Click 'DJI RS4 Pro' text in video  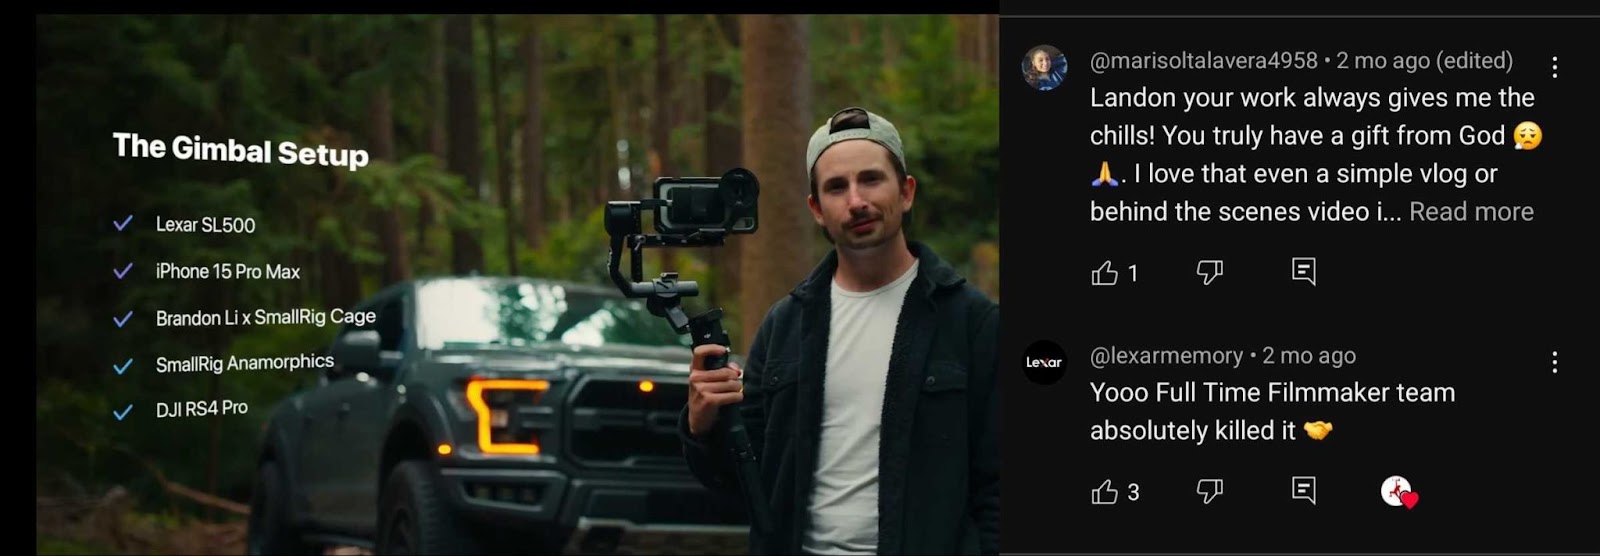tap(202, 408)
